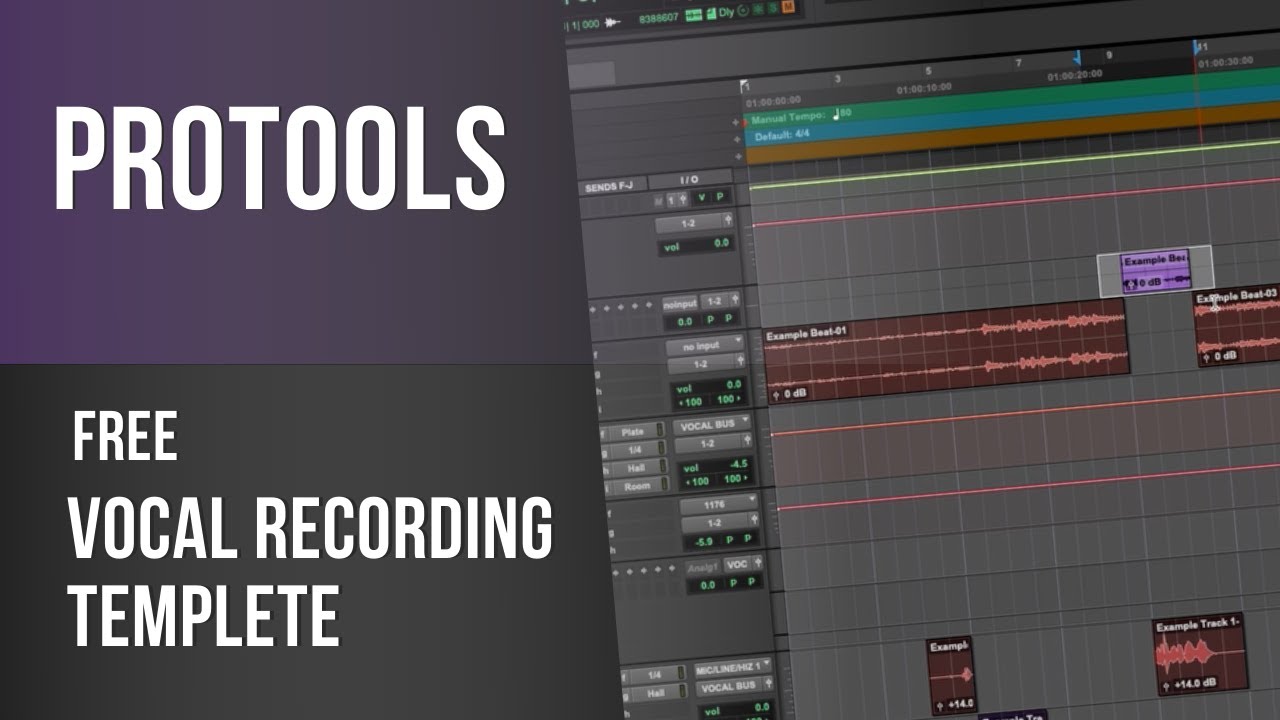Image resolution: width=1280 pixels, height=720 pixels.
Task: Open the I/O column header
Action: (690, 181)
